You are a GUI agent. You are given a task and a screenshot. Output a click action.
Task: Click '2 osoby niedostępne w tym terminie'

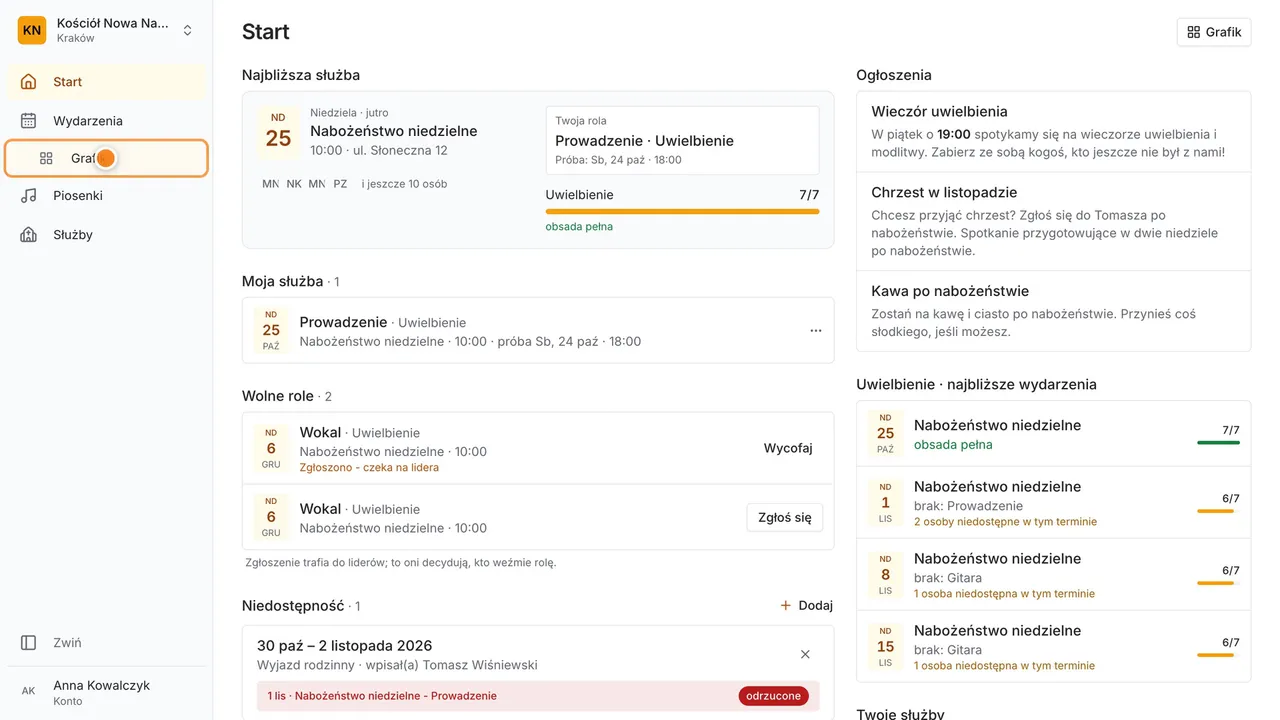(x=1005, y=521)
